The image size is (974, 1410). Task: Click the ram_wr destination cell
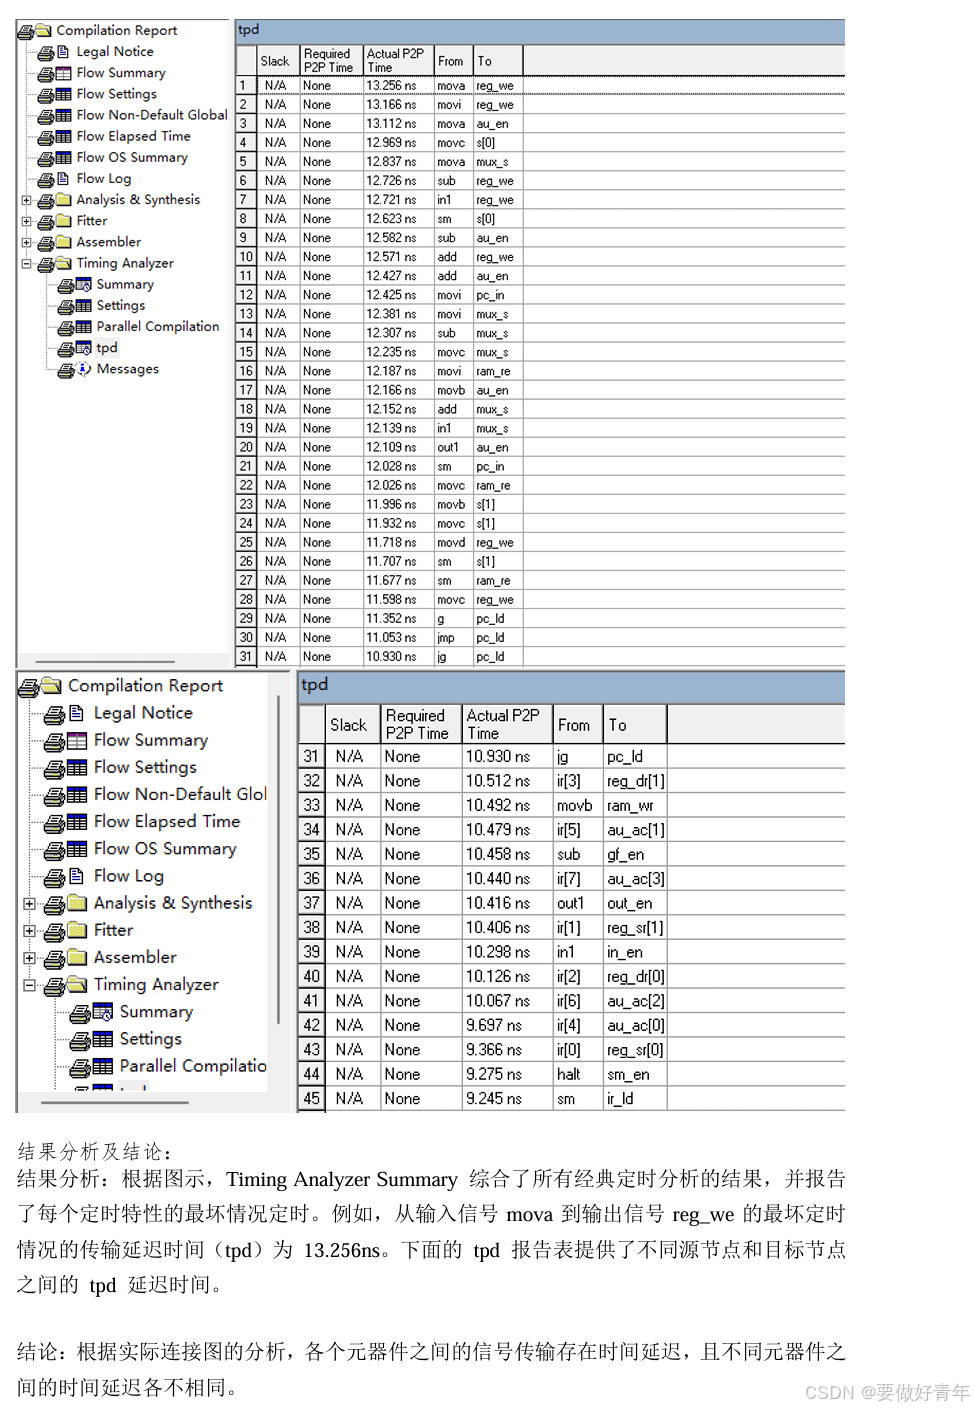(635, 805)
